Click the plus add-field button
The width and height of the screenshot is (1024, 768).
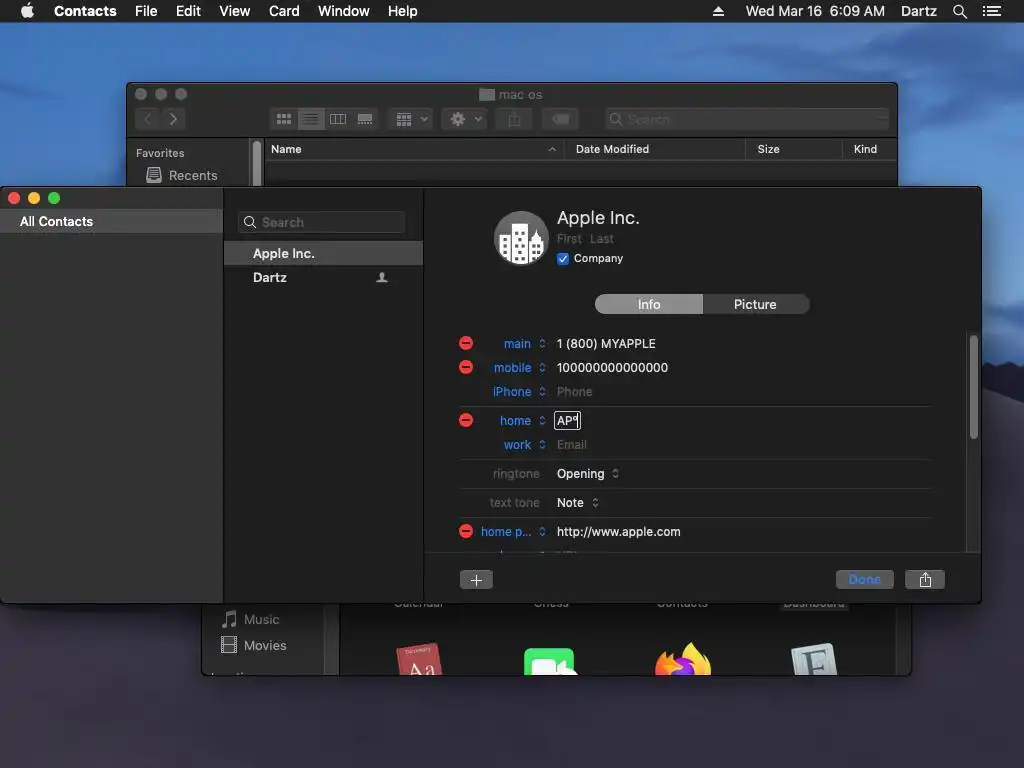click(x=476, y=579)
